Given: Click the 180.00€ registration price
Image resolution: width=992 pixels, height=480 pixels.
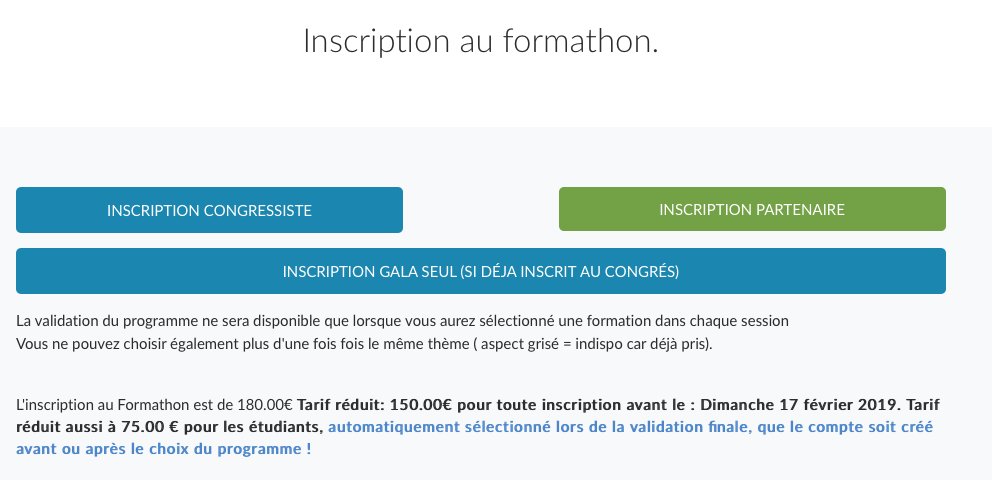Looking at the screenshot, I should tap(265, 405).
